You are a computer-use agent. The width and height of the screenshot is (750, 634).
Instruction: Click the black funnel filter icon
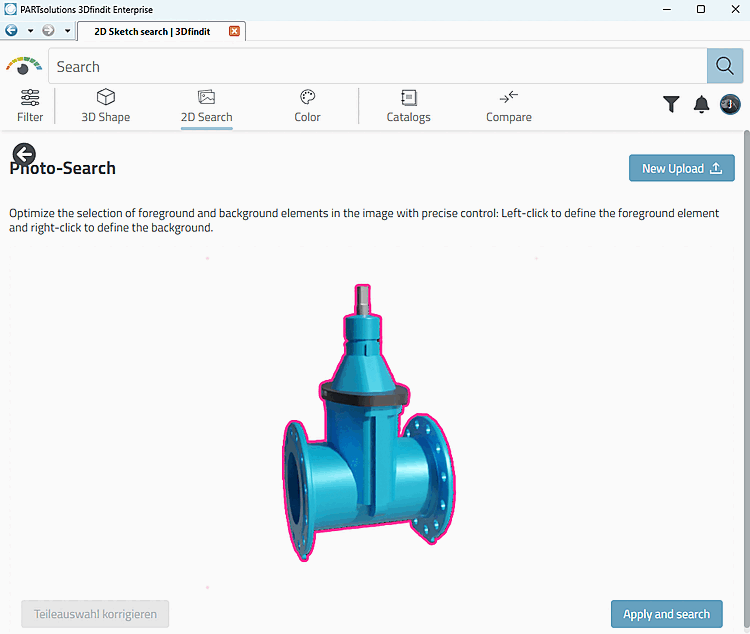[x=671, y=104]
